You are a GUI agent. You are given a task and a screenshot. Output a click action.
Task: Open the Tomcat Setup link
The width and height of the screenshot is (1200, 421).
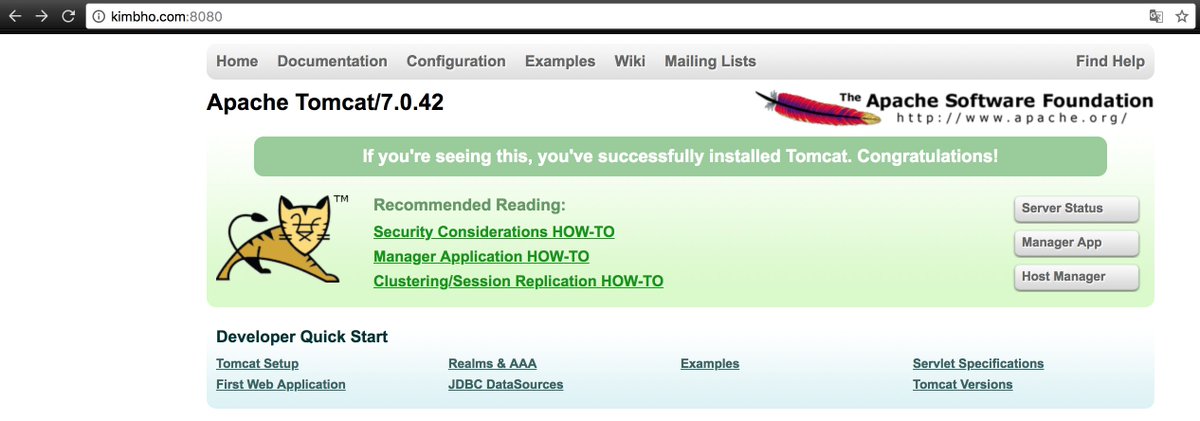257,364
